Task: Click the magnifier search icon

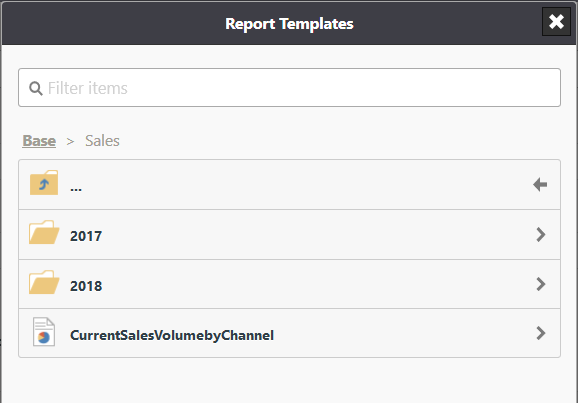Action: [36, 88]
